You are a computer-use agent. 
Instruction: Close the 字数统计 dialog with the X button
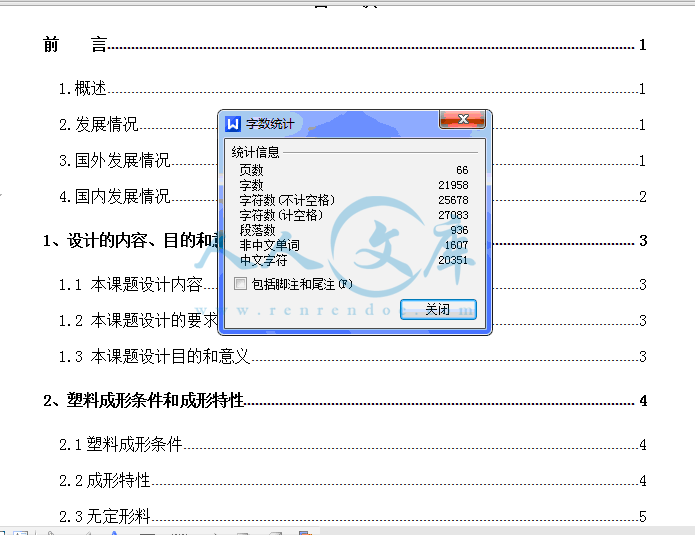pyautogui.click(x=462, y=119)
